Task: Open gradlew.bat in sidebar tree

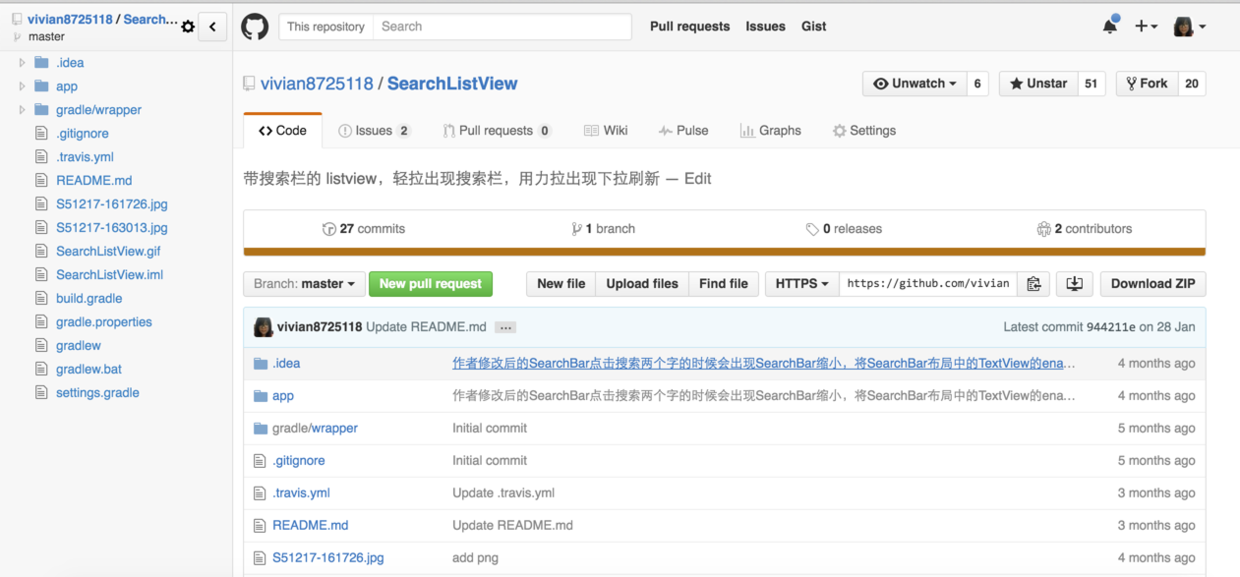Action: pos(89,369)
